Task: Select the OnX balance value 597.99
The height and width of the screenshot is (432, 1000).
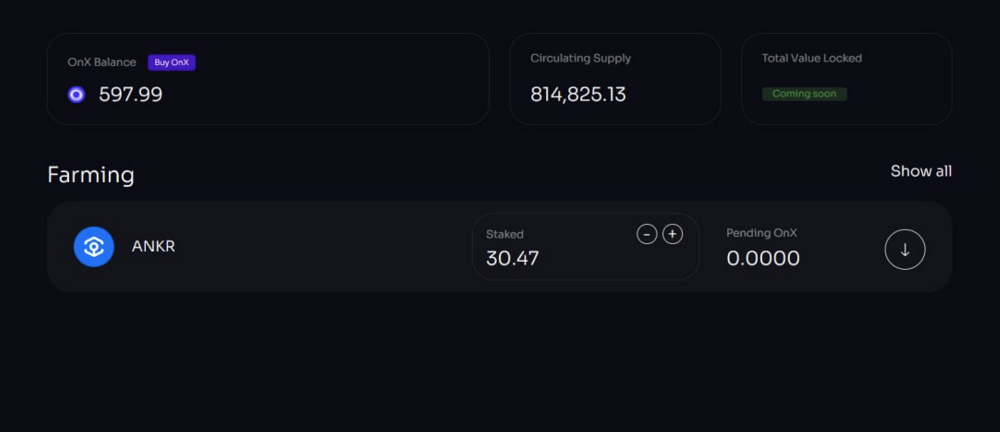Action: [x=131, y=94]
